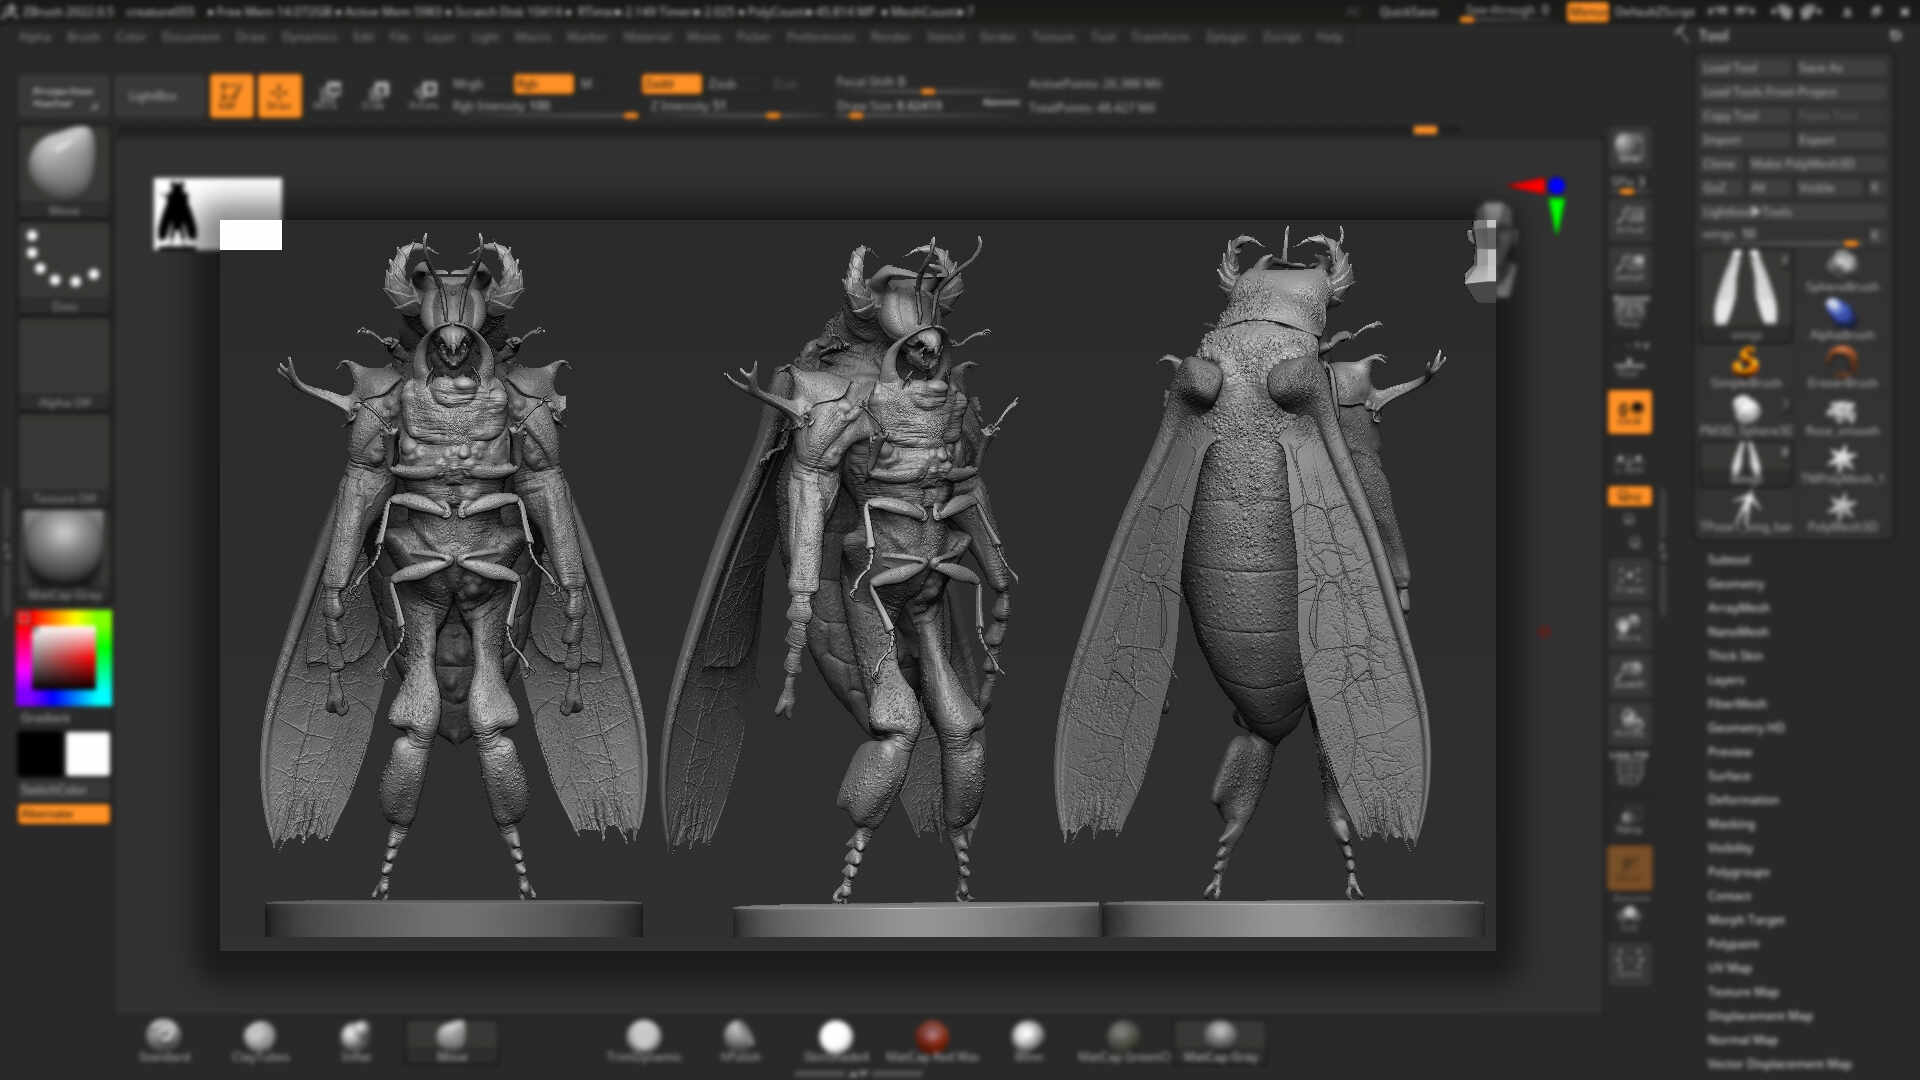This screenshot has width=1920, height=1080.
Task: Apply the MatCap Red Wax material
Action: (932, 1040)
